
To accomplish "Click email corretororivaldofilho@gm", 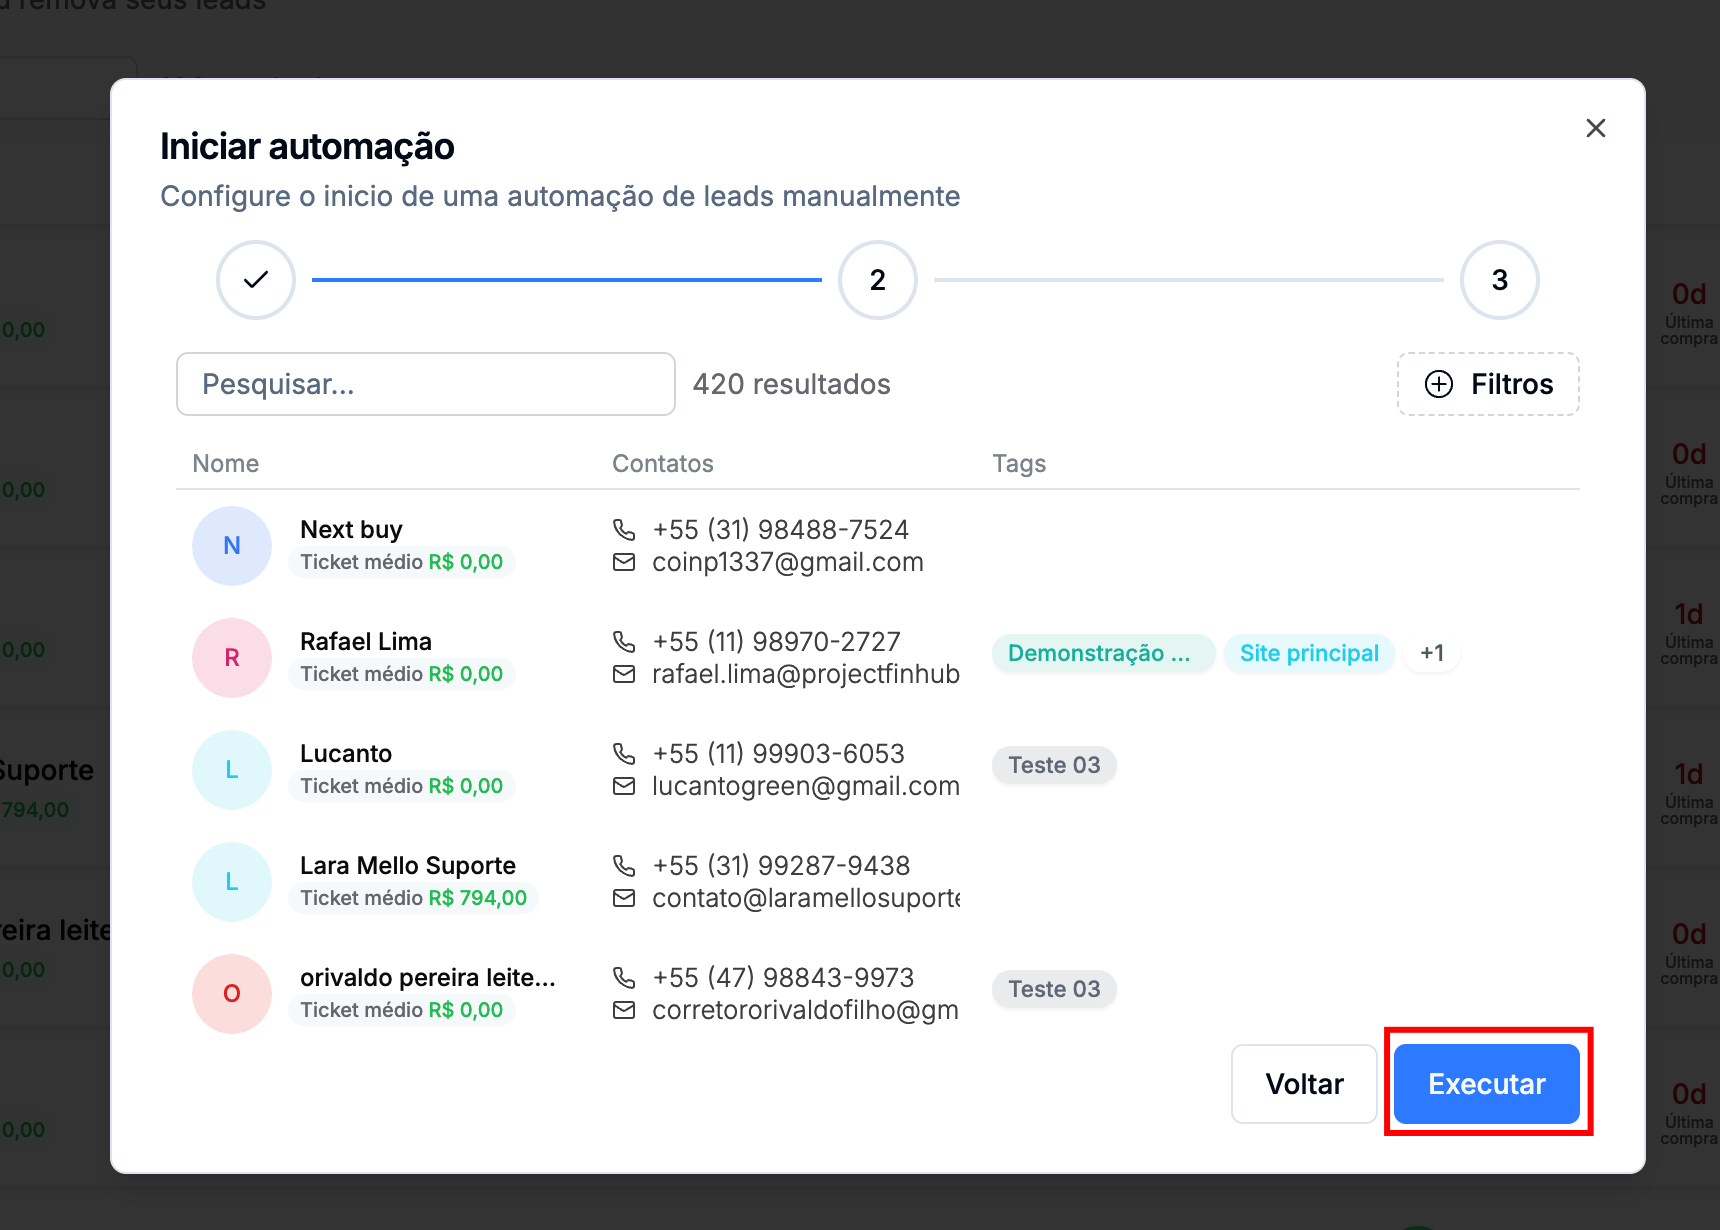I will [x=806, y=1010].
